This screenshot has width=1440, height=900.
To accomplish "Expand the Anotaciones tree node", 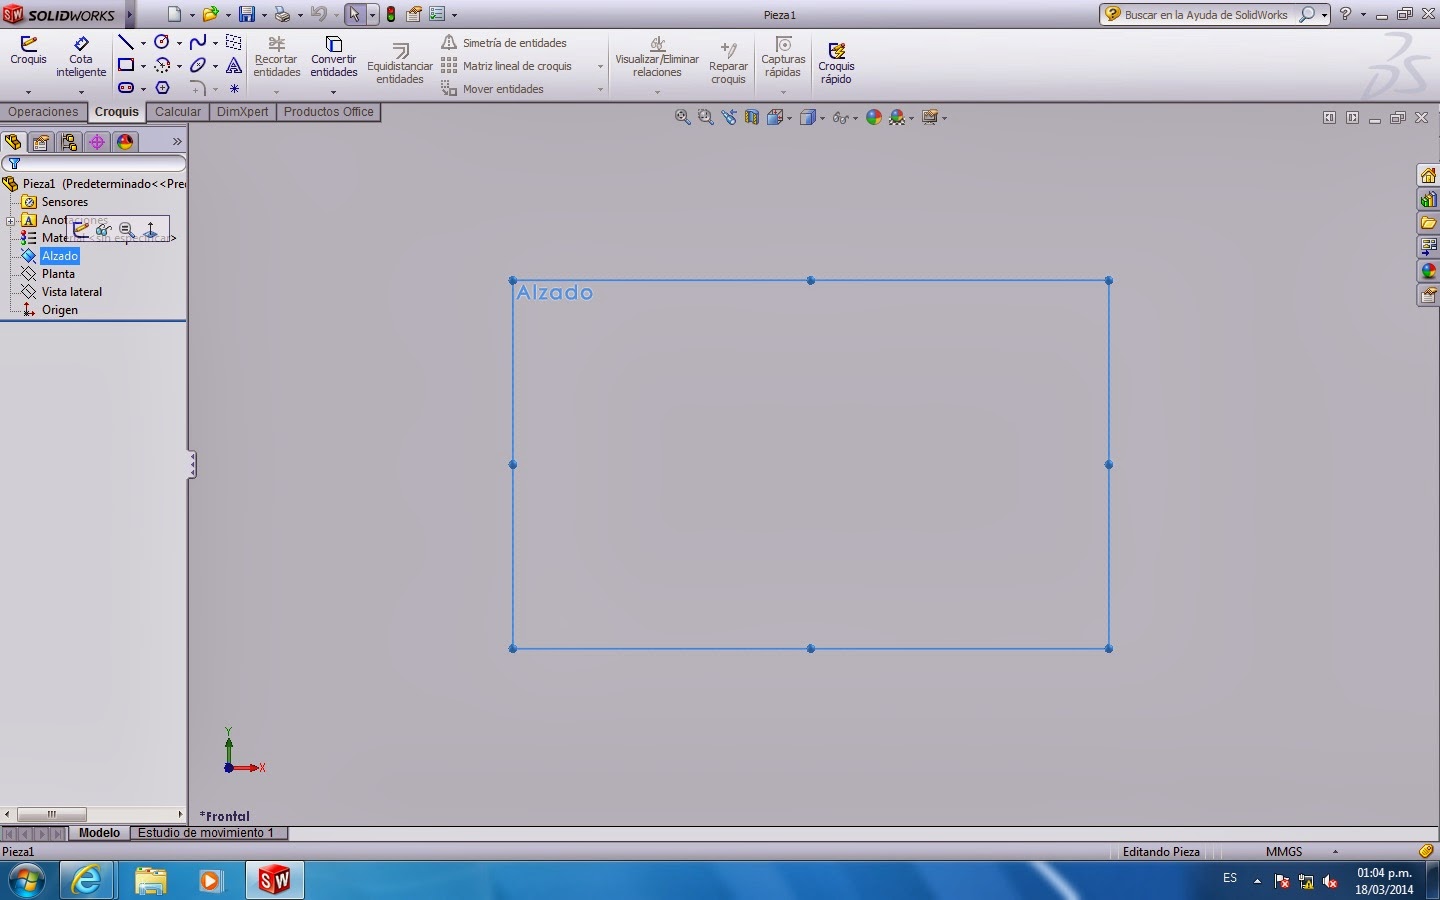I will click(x=9, y=219).
